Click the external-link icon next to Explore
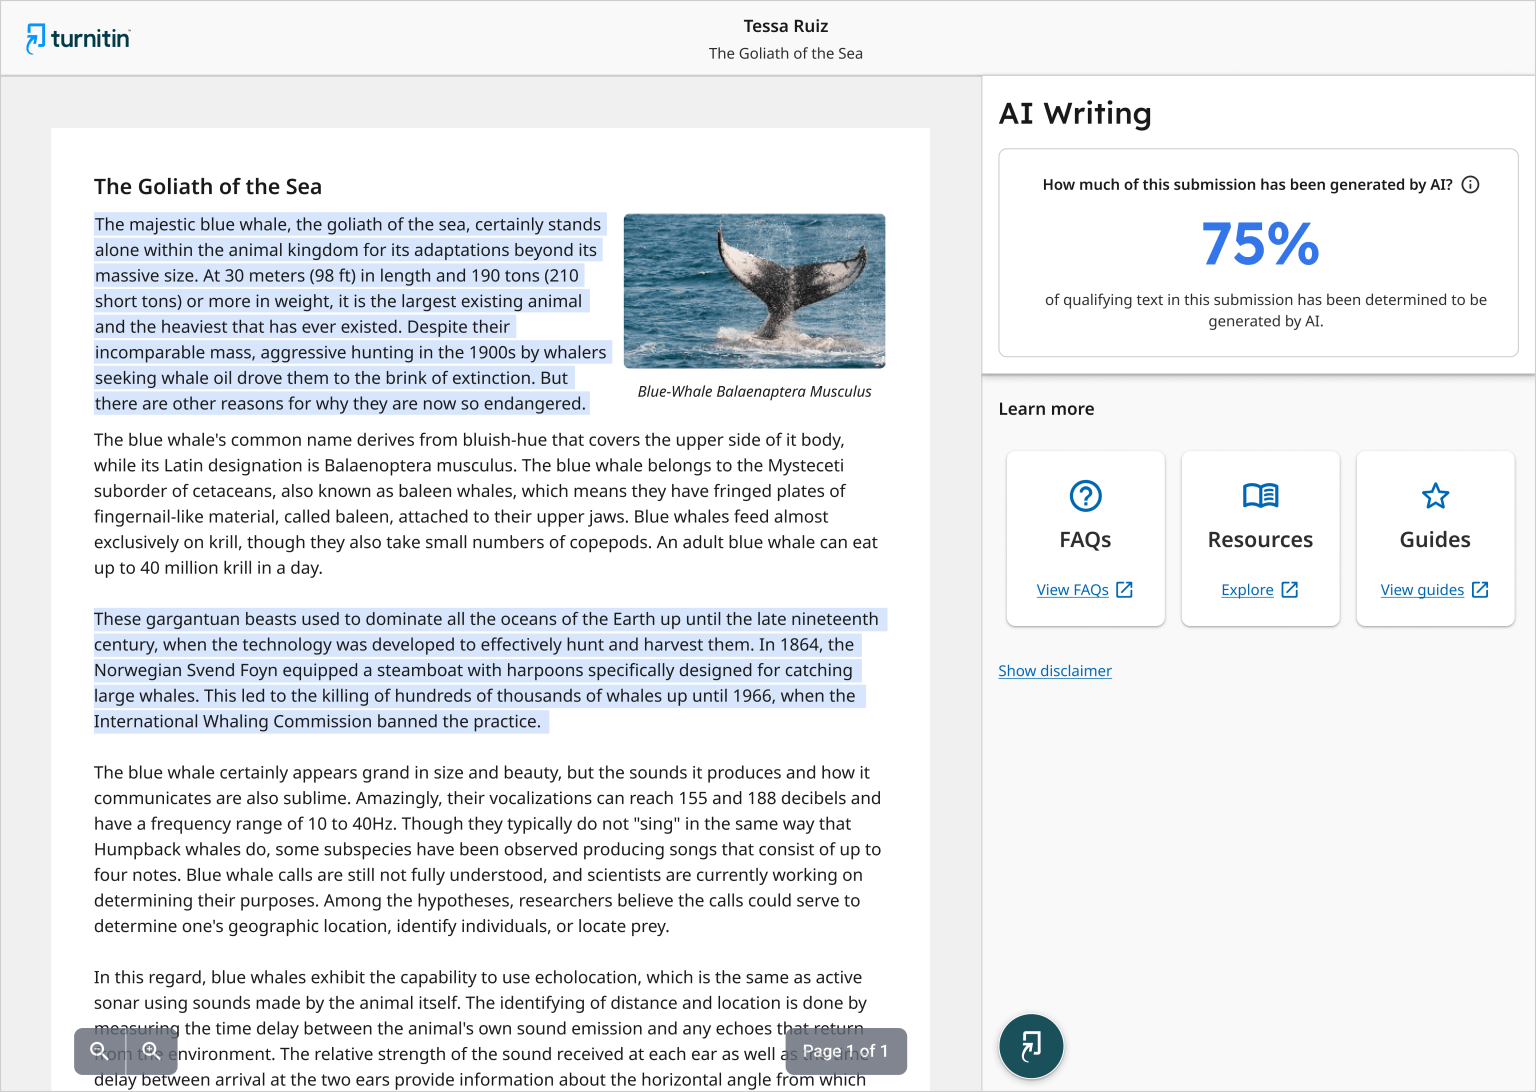1536x1092 pixels. pyautogui.click(x=1290, y=589)
